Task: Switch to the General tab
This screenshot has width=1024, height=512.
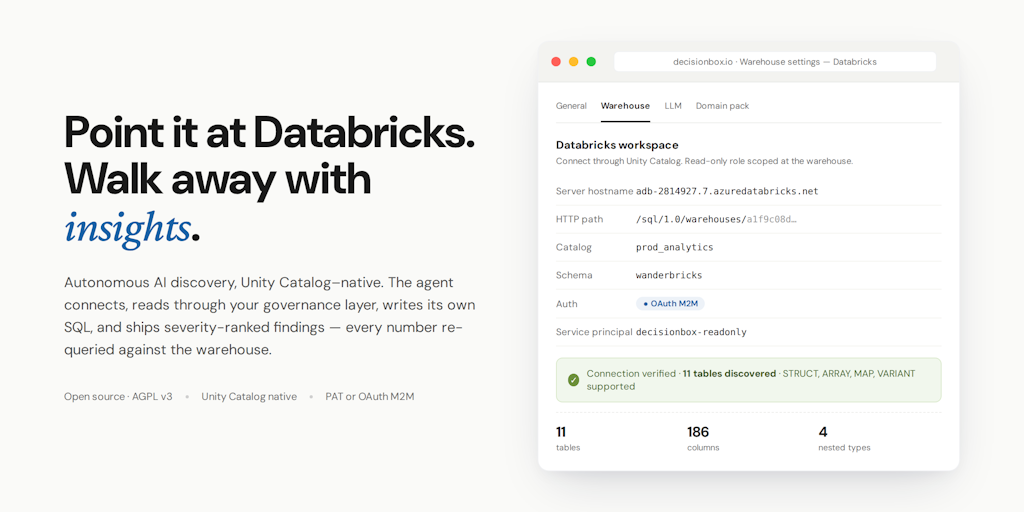Action: point(571,106)
